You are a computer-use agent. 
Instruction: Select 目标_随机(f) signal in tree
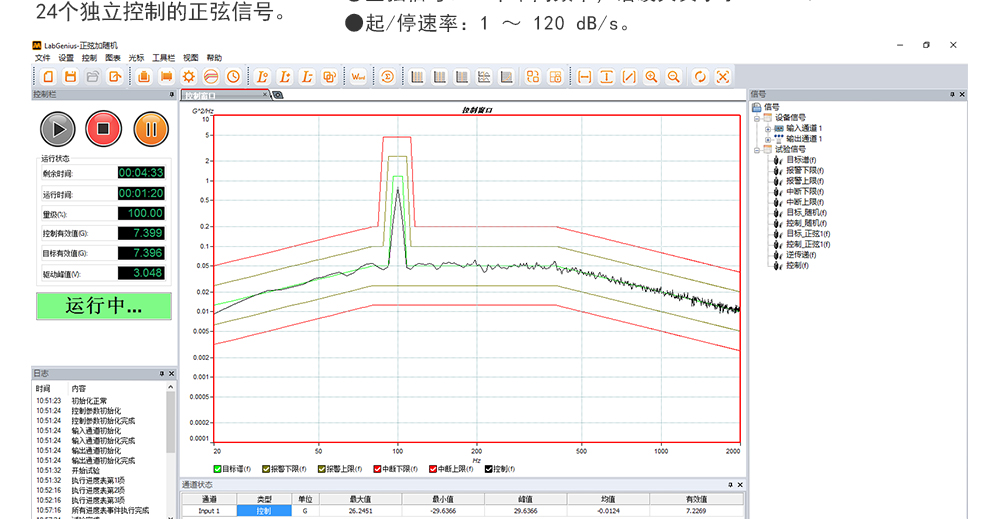click(807, 212)
